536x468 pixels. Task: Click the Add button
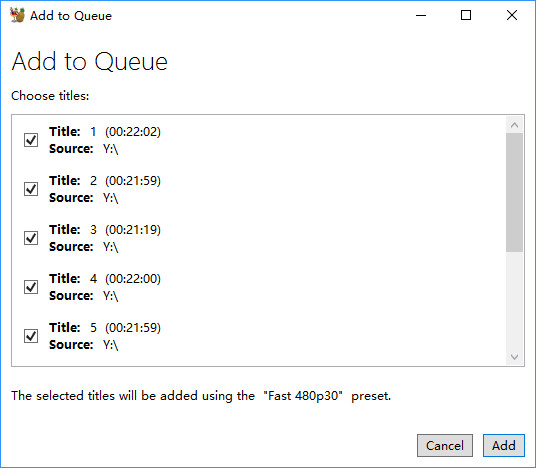[x=504, y=445]
